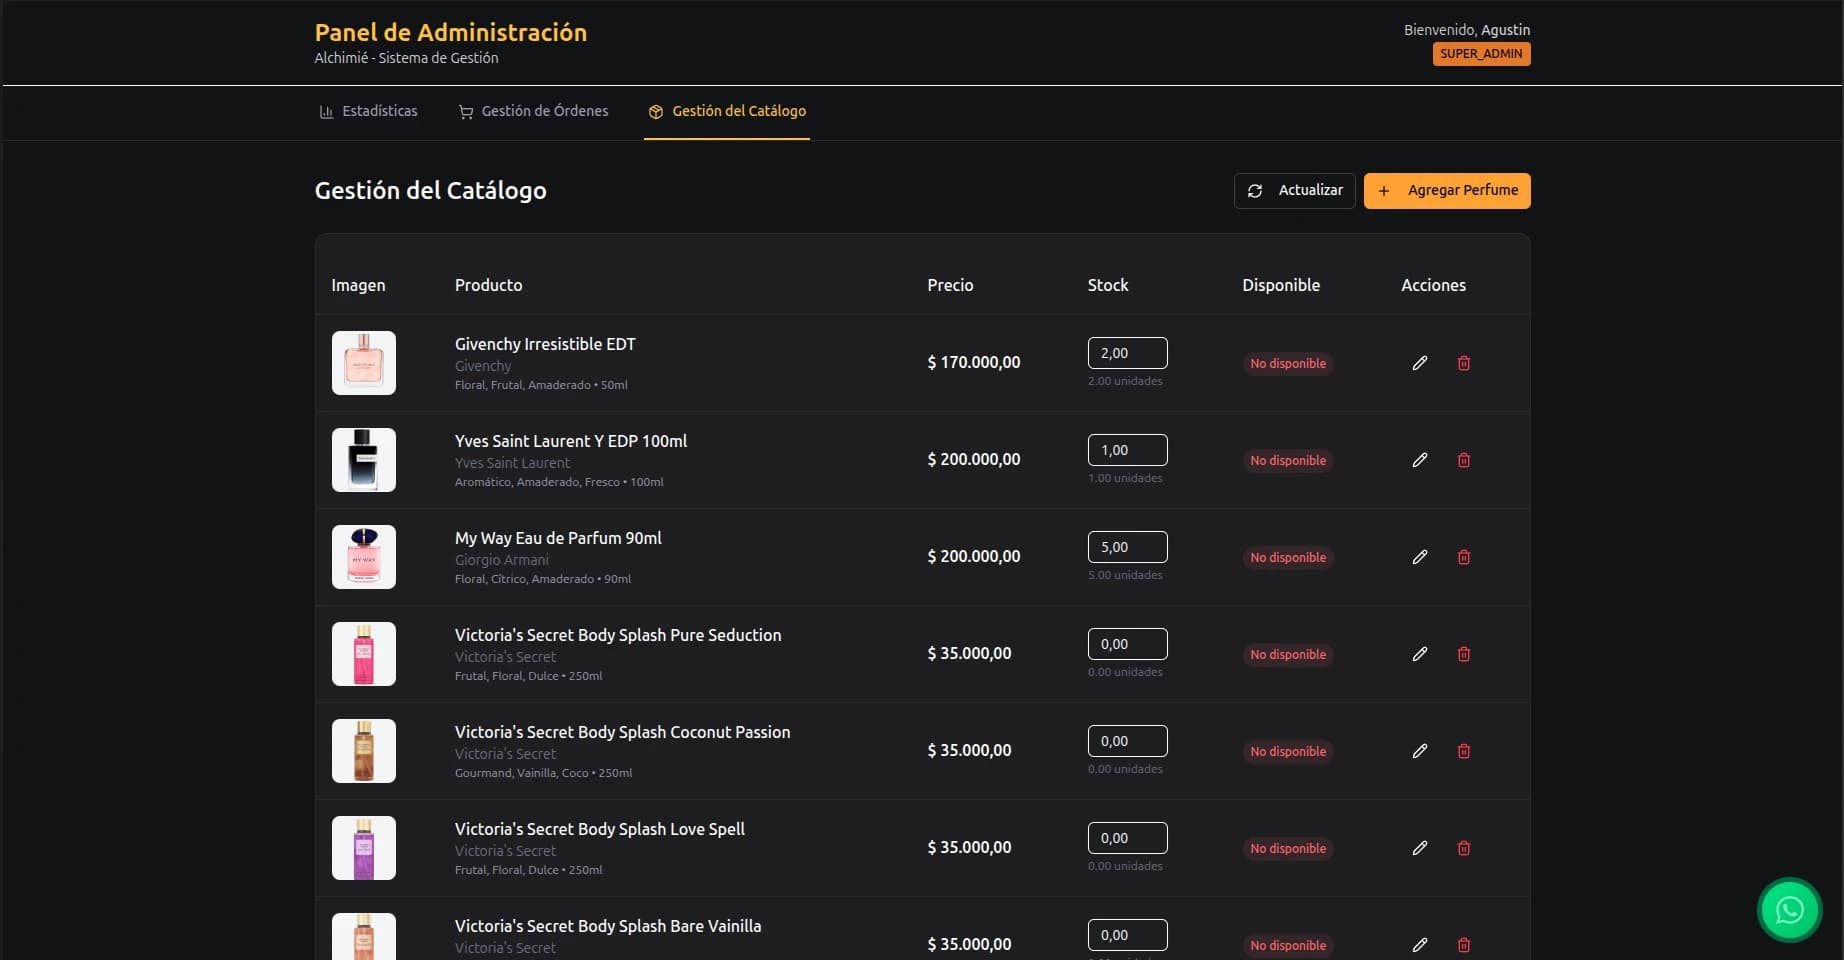Open Love Spell purple bottle thumbnail
Viewport: 1844px width, 960px height.
click(364, 848)
